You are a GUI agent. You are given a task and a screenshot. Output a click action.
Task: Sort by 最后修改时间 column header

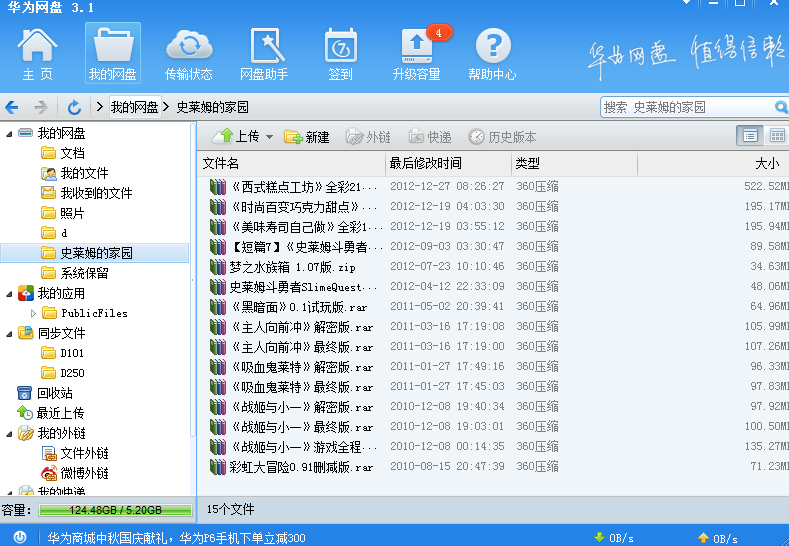[x=448, y=164]
